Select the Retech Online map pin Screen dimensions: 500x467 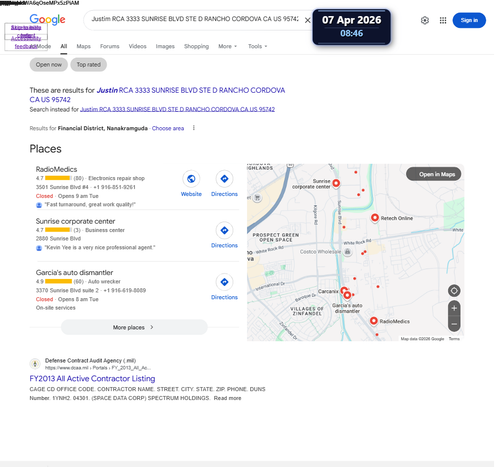pyautogui.click(x=375, y=218)
